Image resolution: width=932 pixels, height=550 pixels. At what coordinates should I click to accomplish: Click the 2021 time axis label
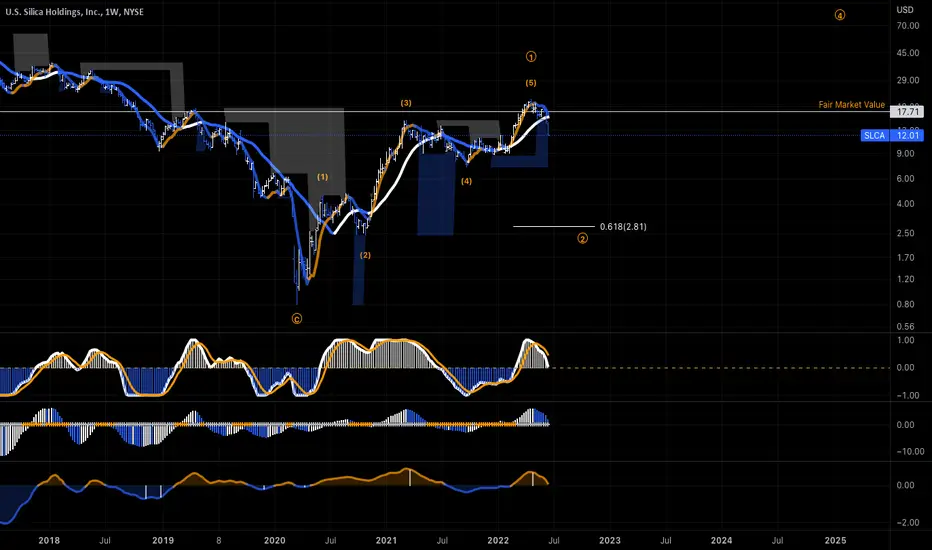click(x=386, y=540)
